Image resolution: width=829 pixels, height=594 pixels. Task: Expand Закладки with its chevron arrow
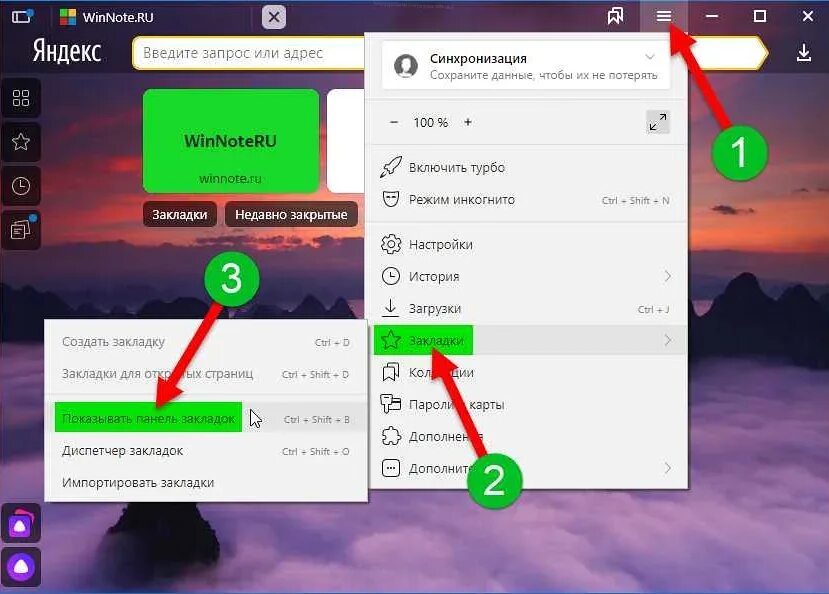pyautogui.click(x=668, y=340)
